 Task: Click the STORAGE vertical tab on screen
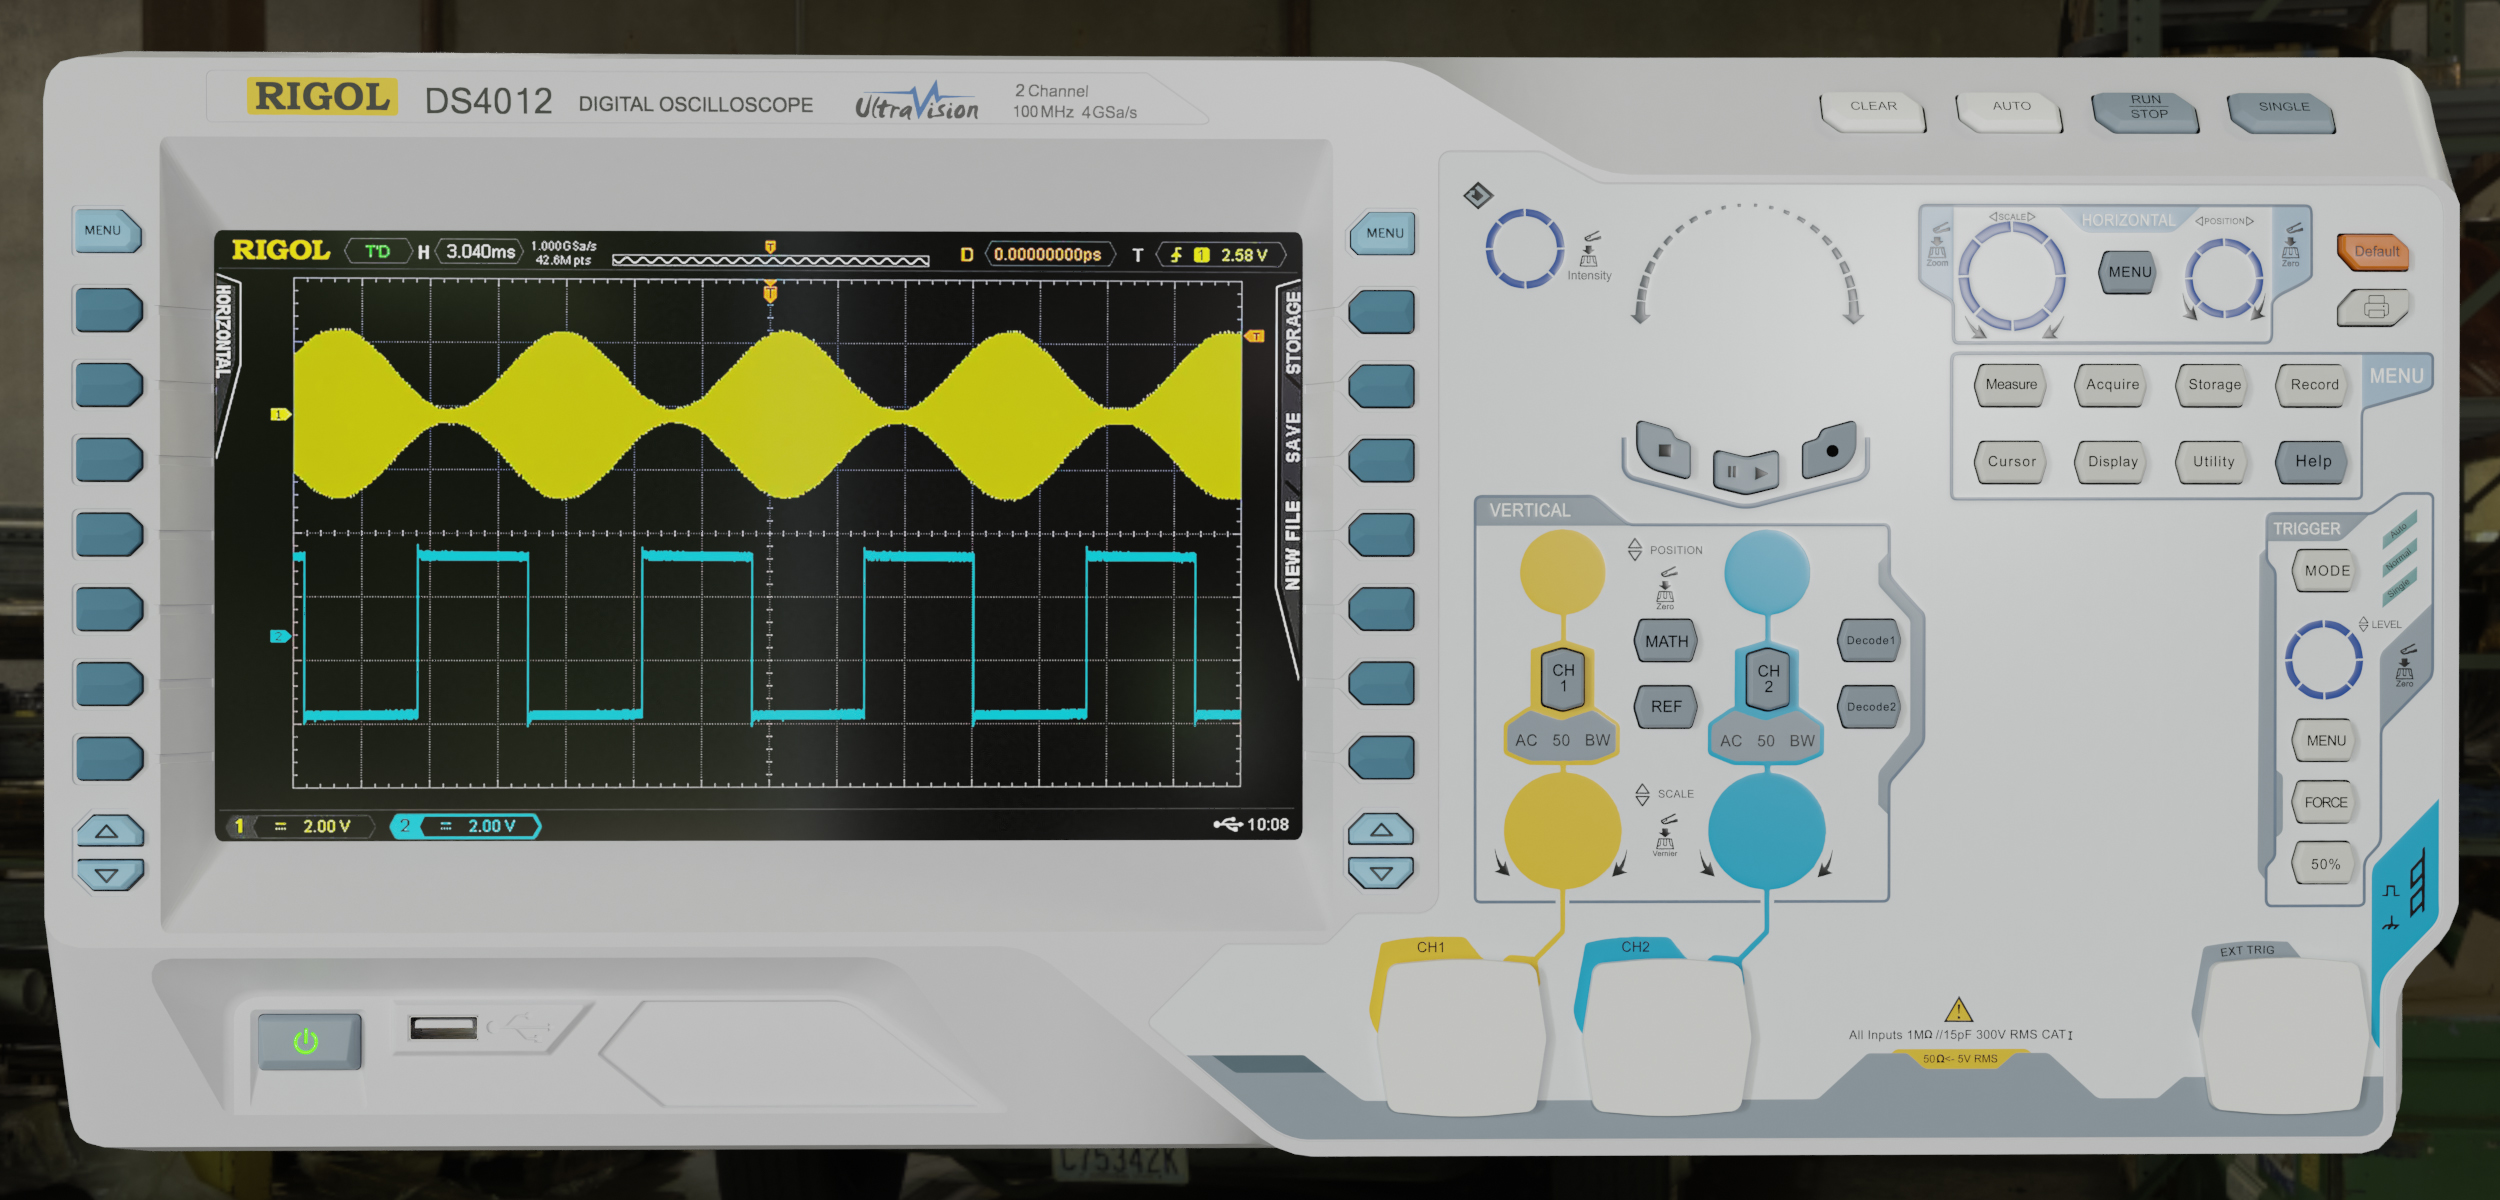(1292, 332)
